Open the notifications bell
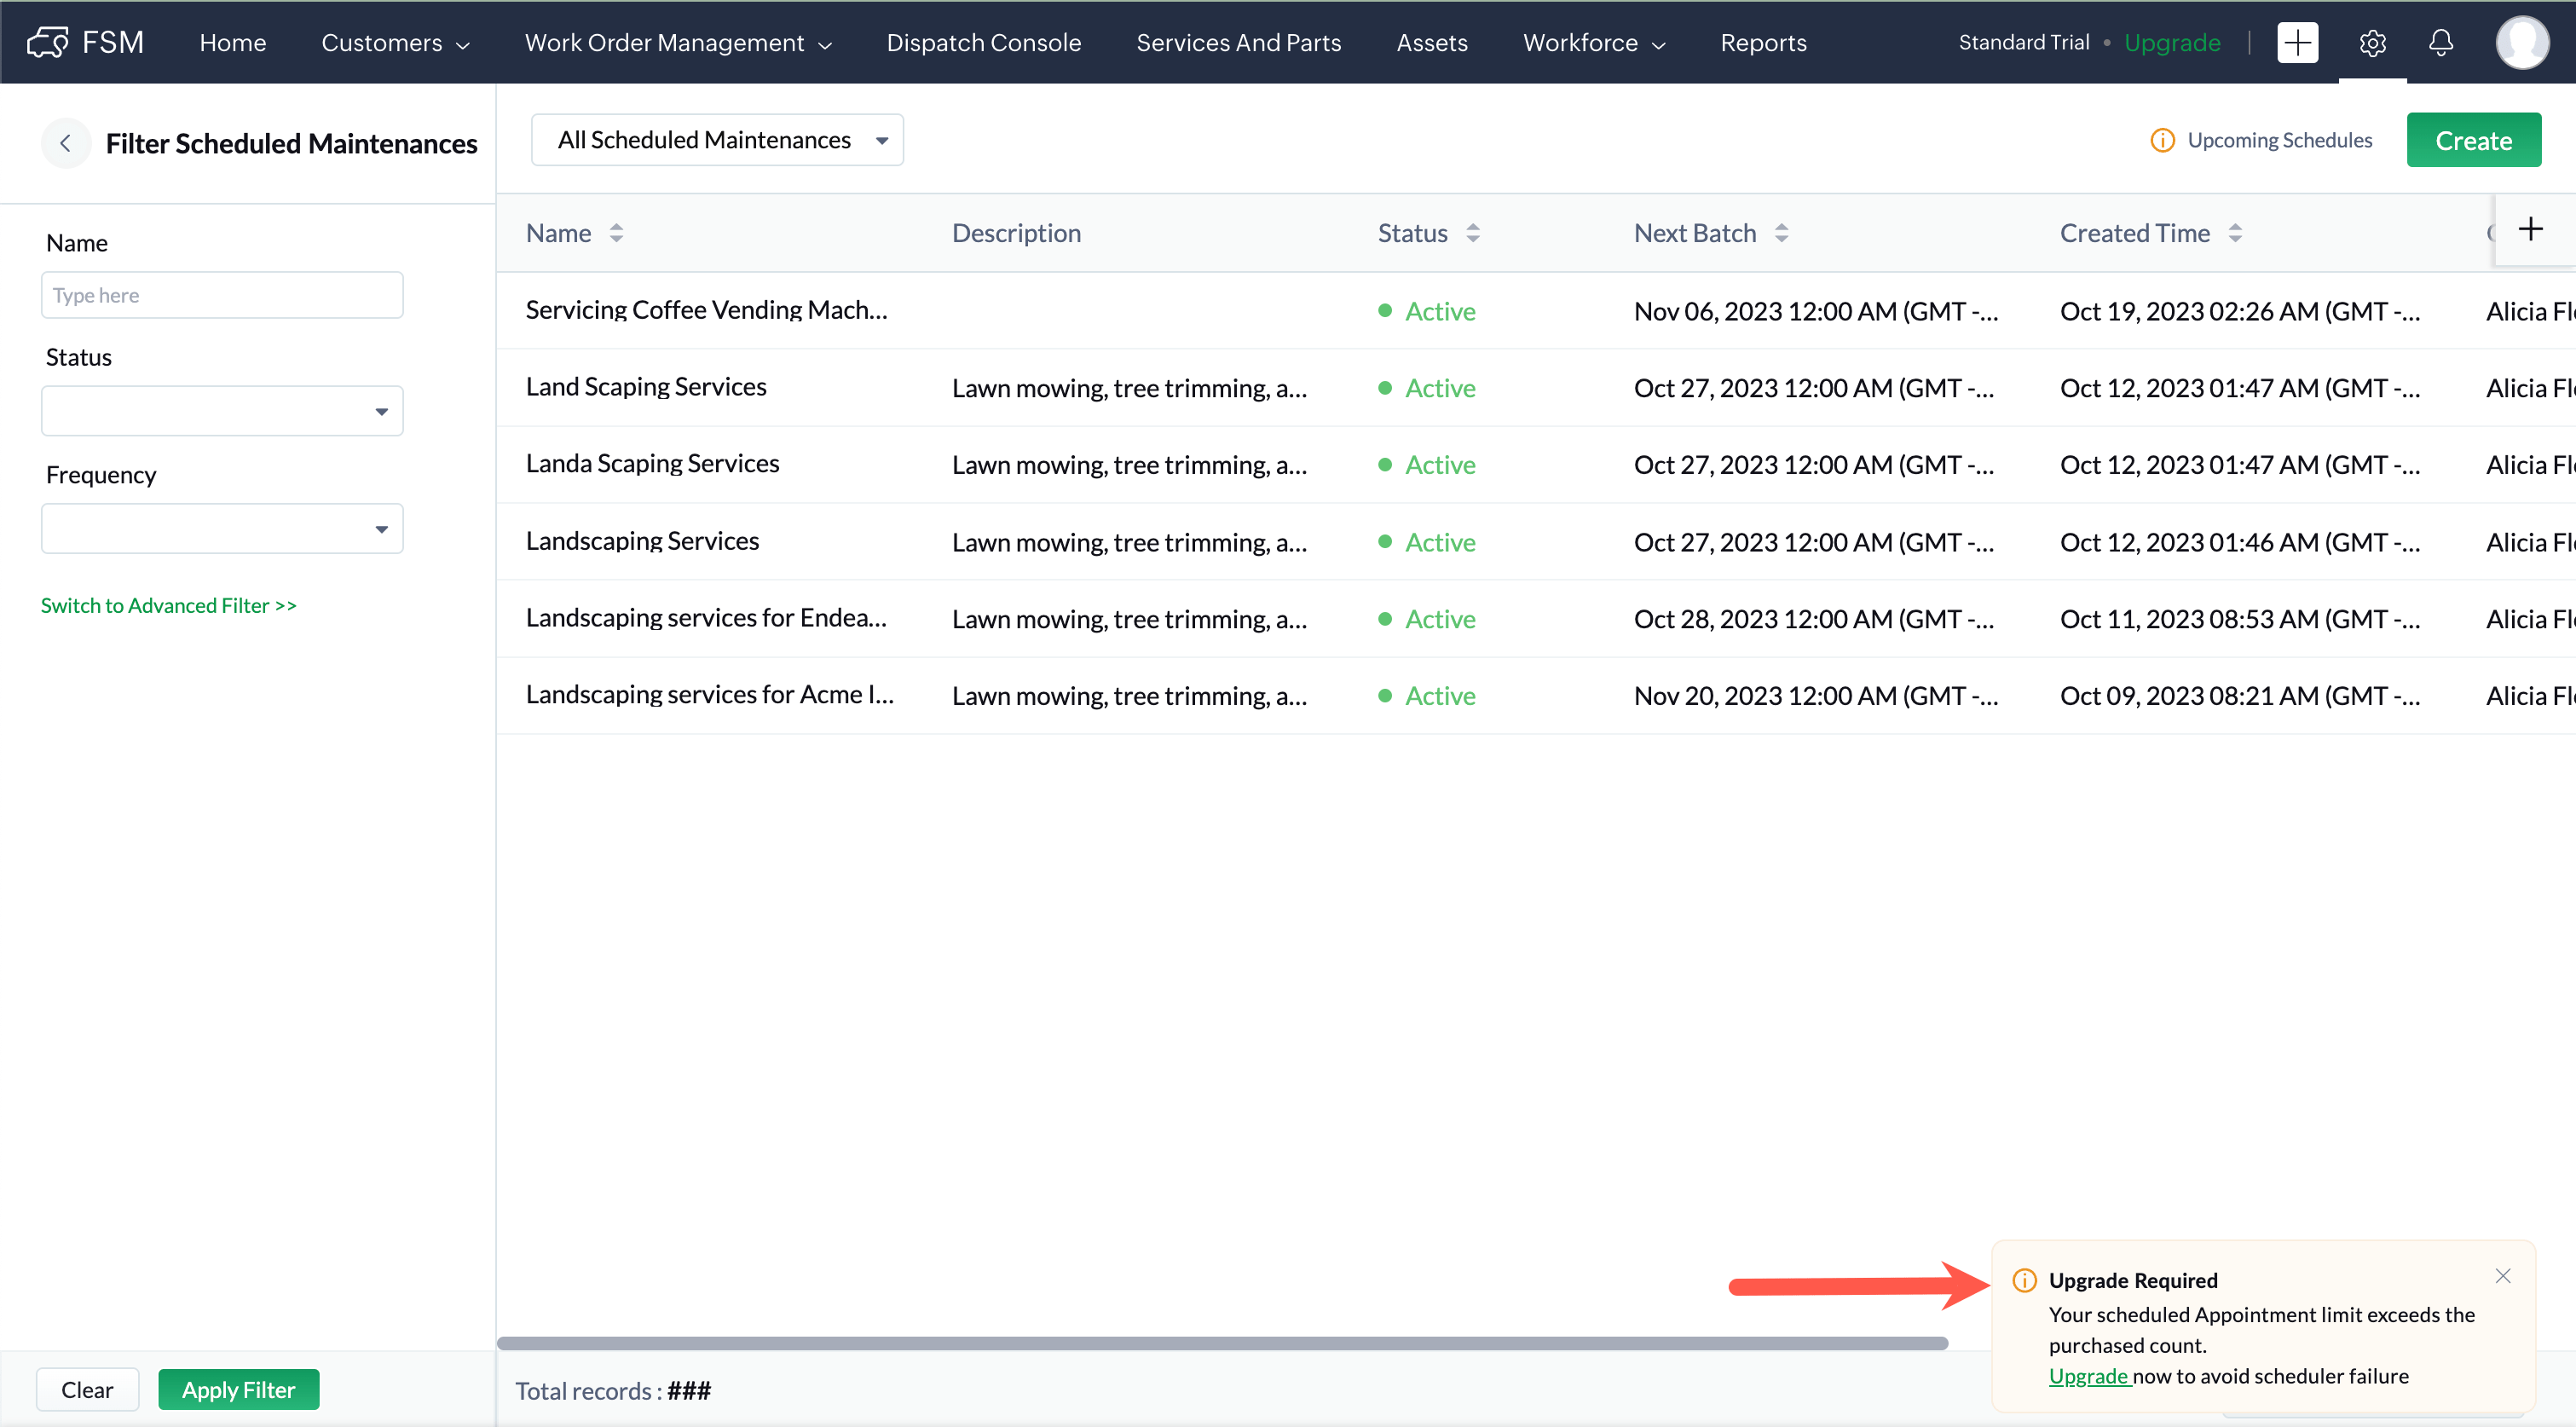Image resolution: width=2576 pixels, height=1427 pixels. click(x=2440, y=42)
